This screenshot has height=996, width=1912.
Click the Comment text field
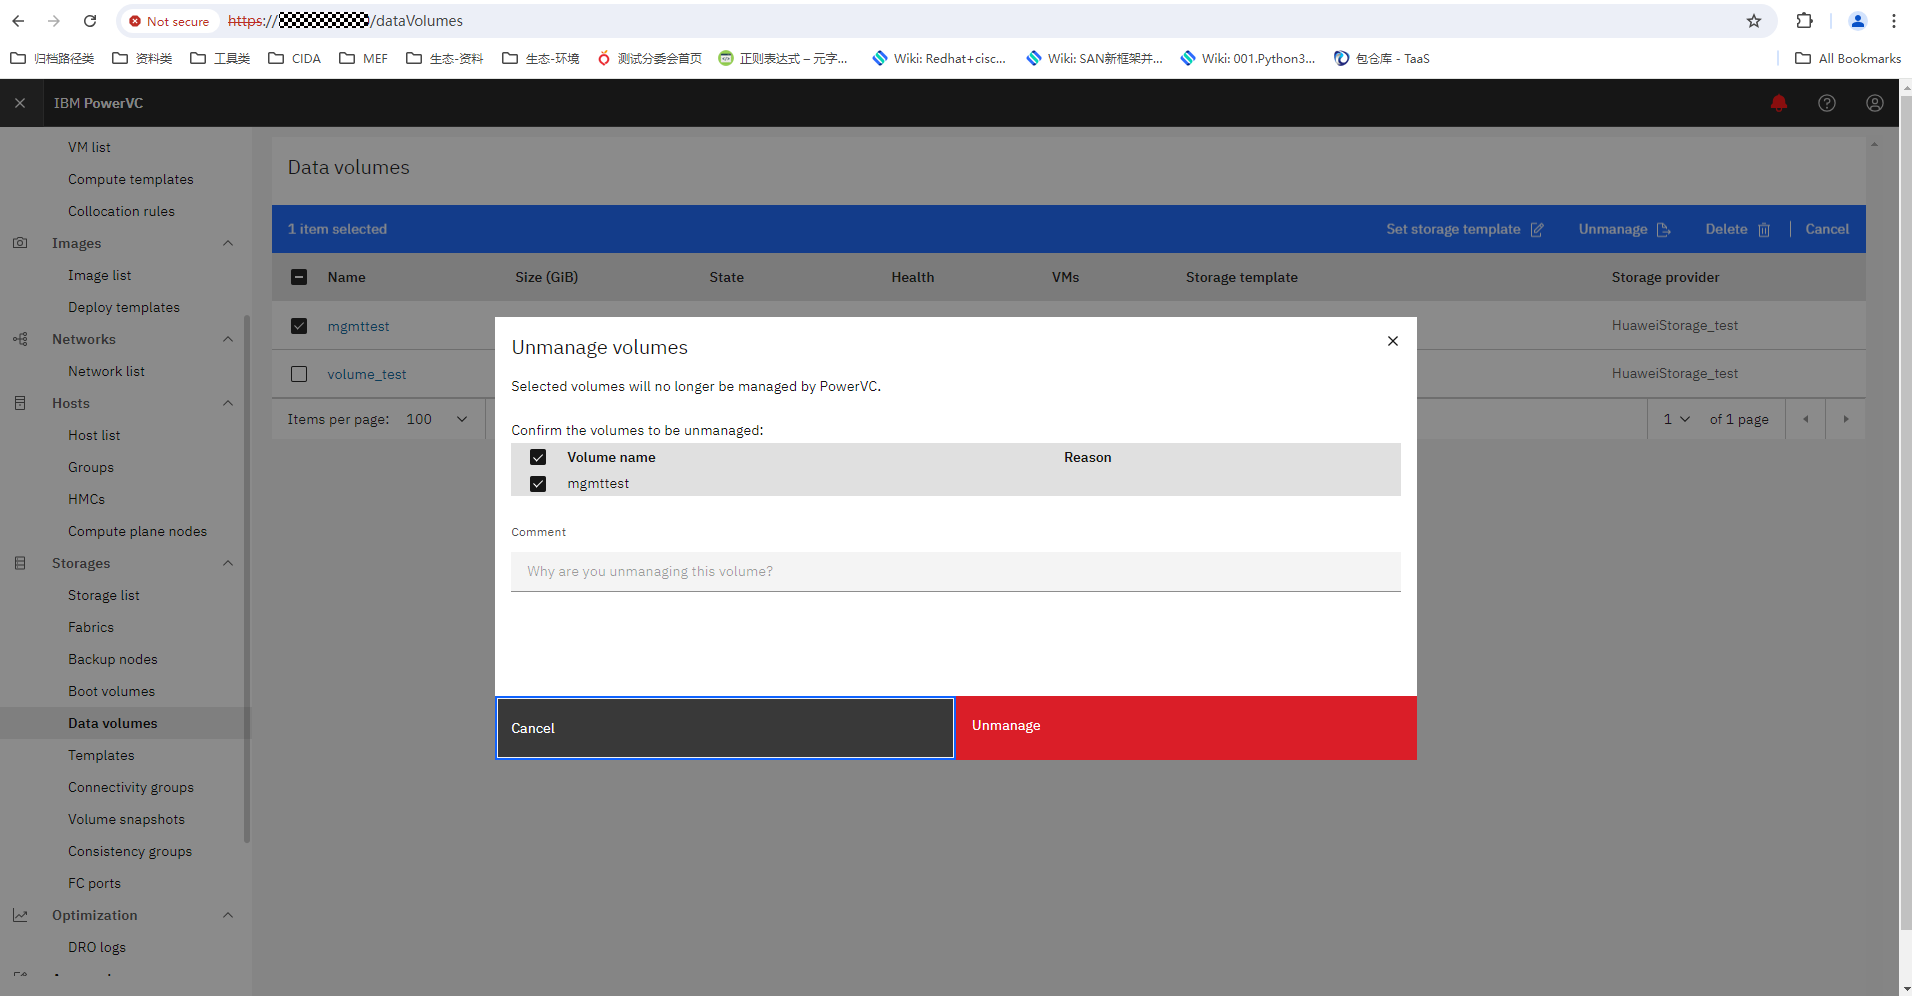coord(956,572)
